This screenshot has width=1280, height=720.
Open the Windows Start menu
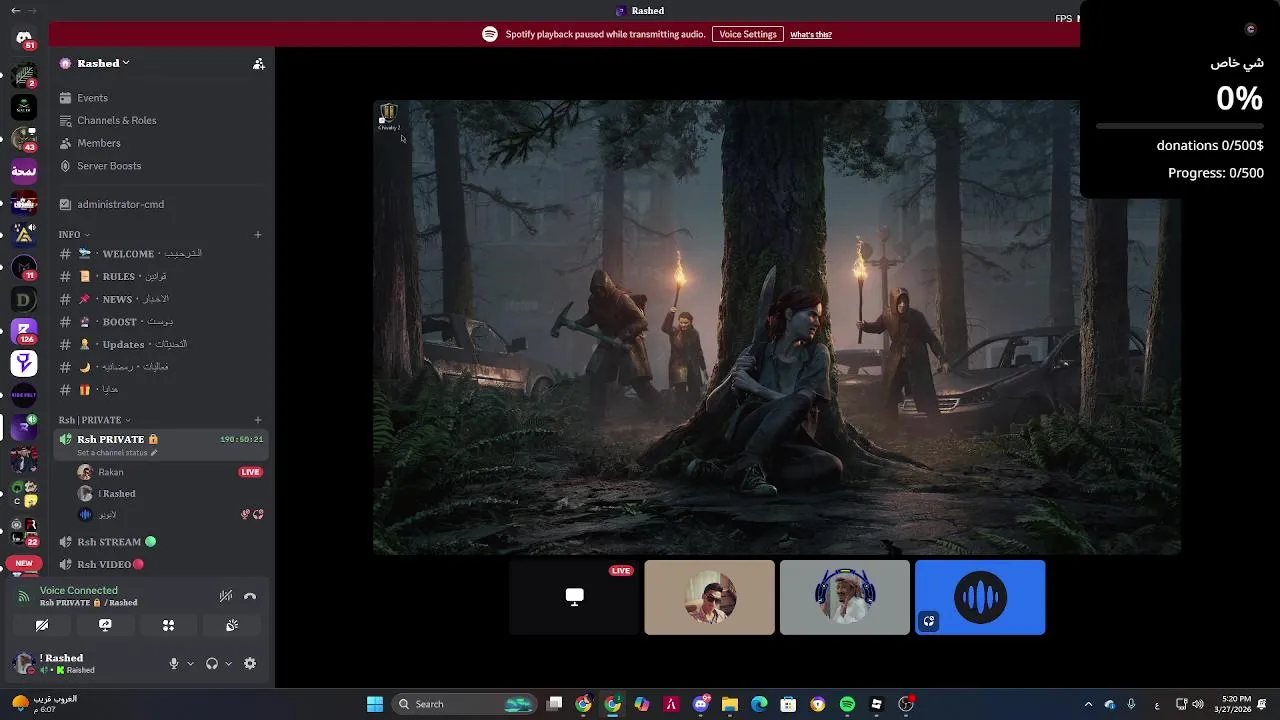[375, 704]
